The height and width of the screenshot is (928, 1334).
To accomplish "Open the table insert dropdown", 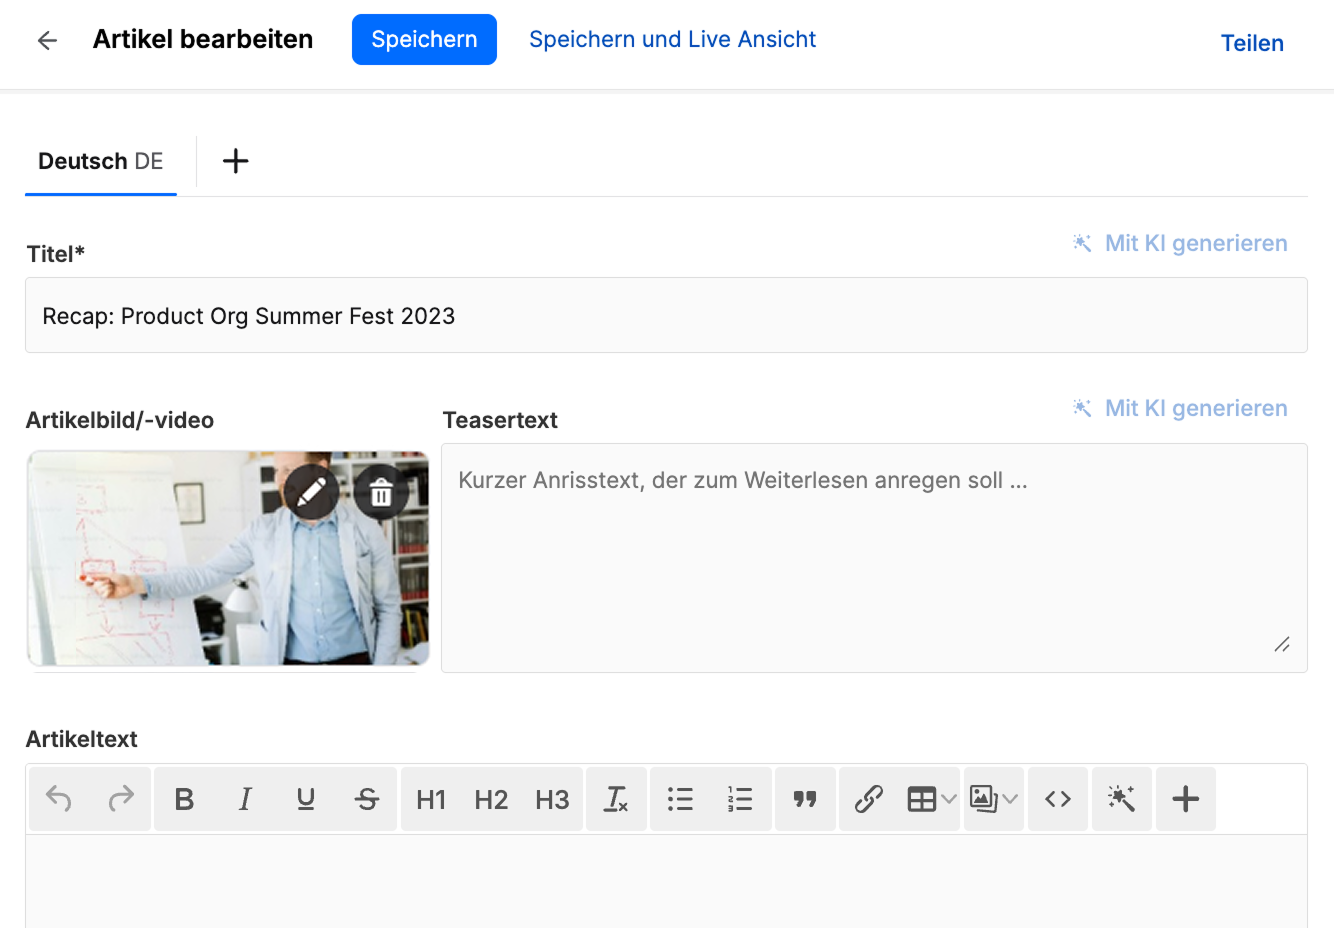I will tap(931, 799).
